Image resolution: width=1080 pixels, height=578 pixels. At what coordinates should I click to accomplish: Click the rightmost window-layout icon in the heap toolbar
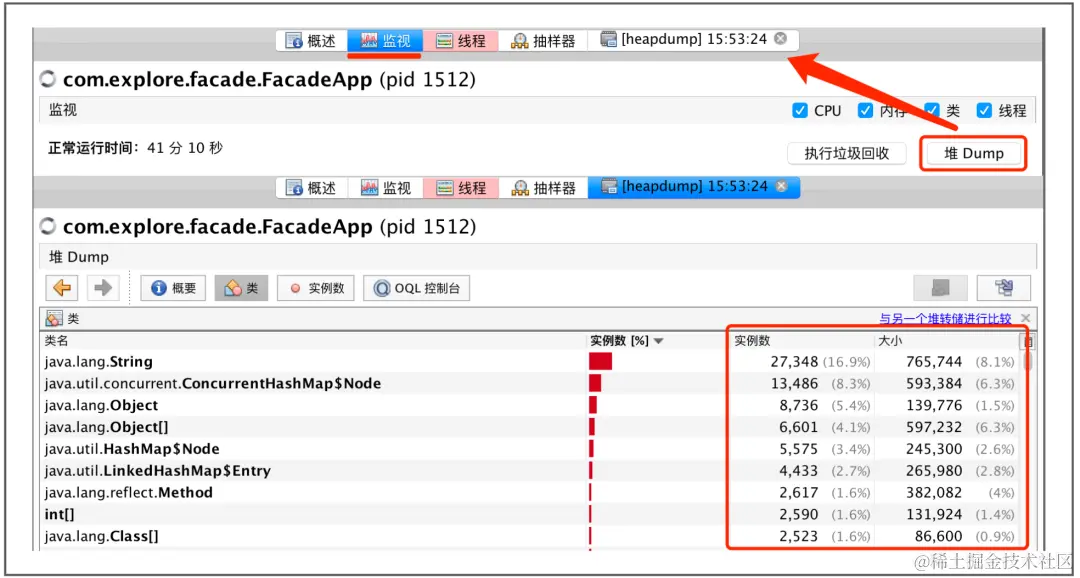click(1004, 288)
